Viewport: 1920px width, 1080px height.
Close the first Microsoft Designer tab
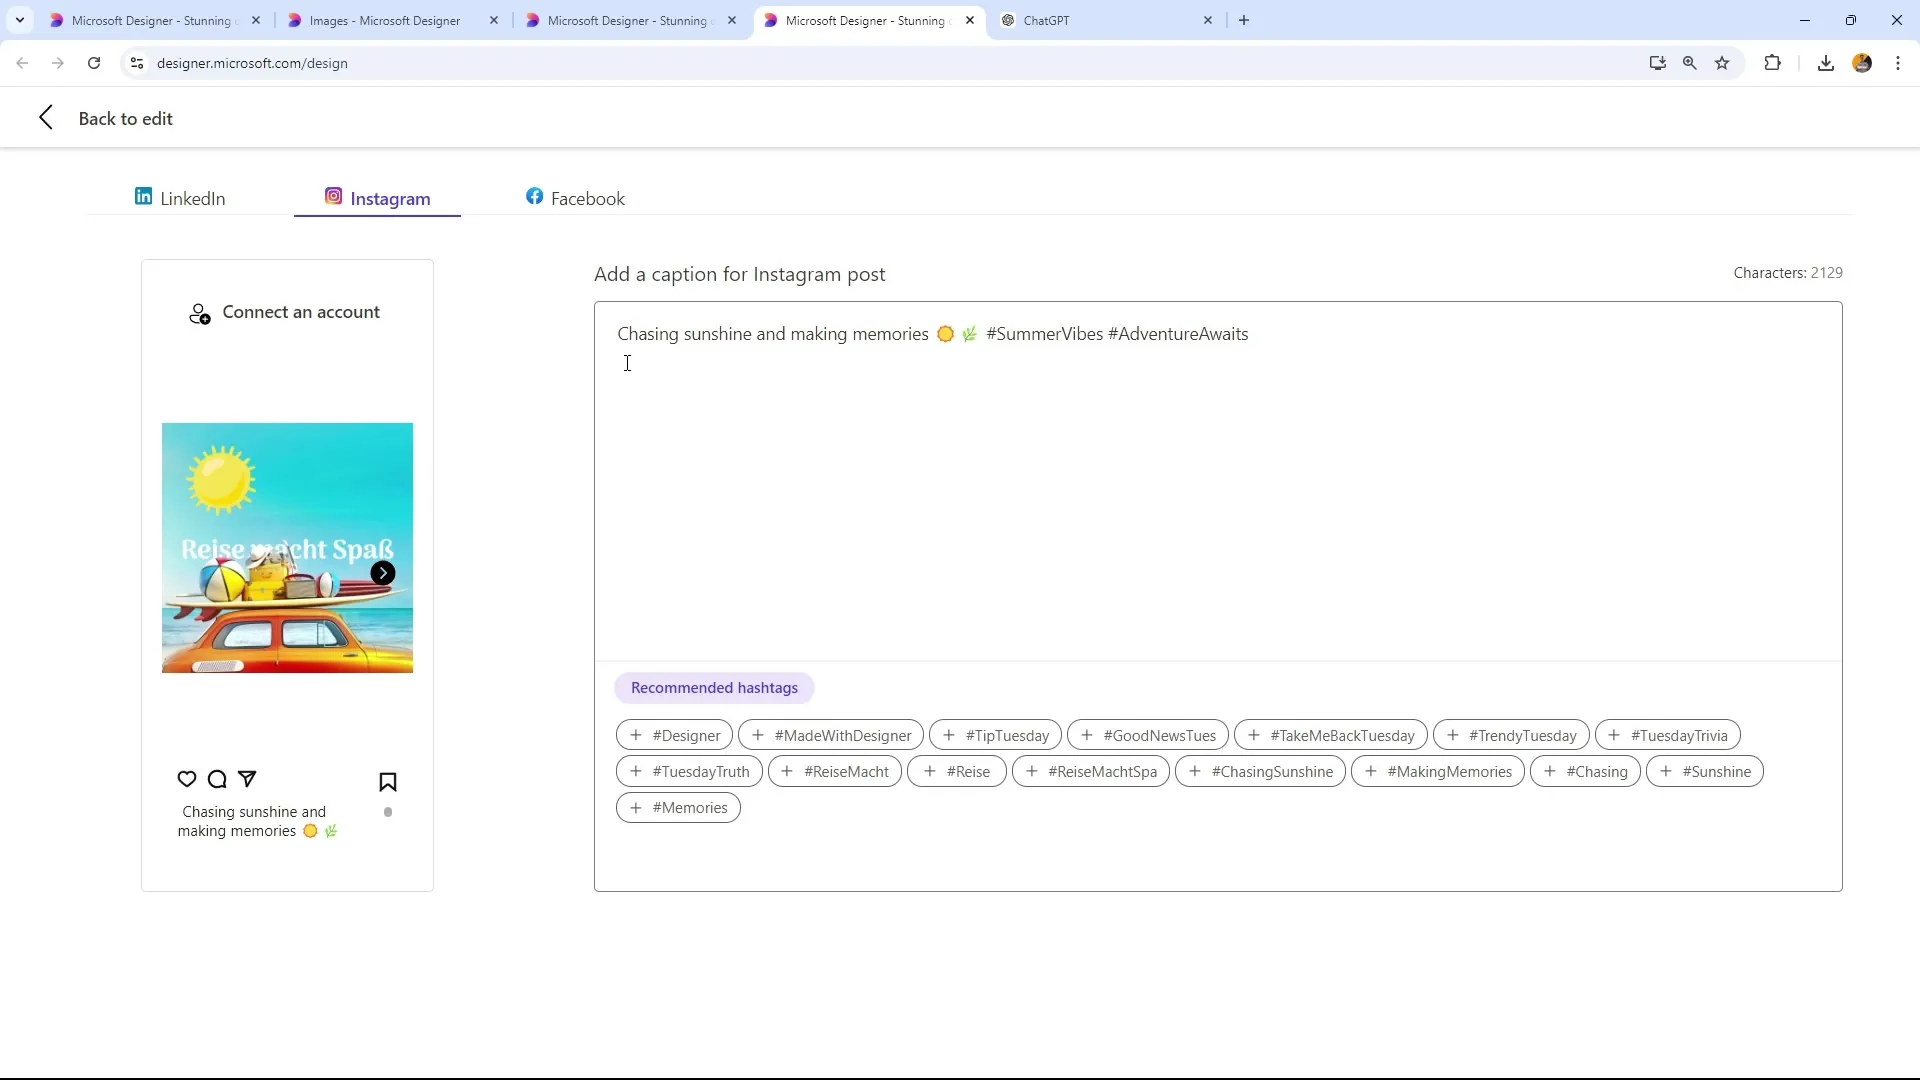(x=256, y=20)
